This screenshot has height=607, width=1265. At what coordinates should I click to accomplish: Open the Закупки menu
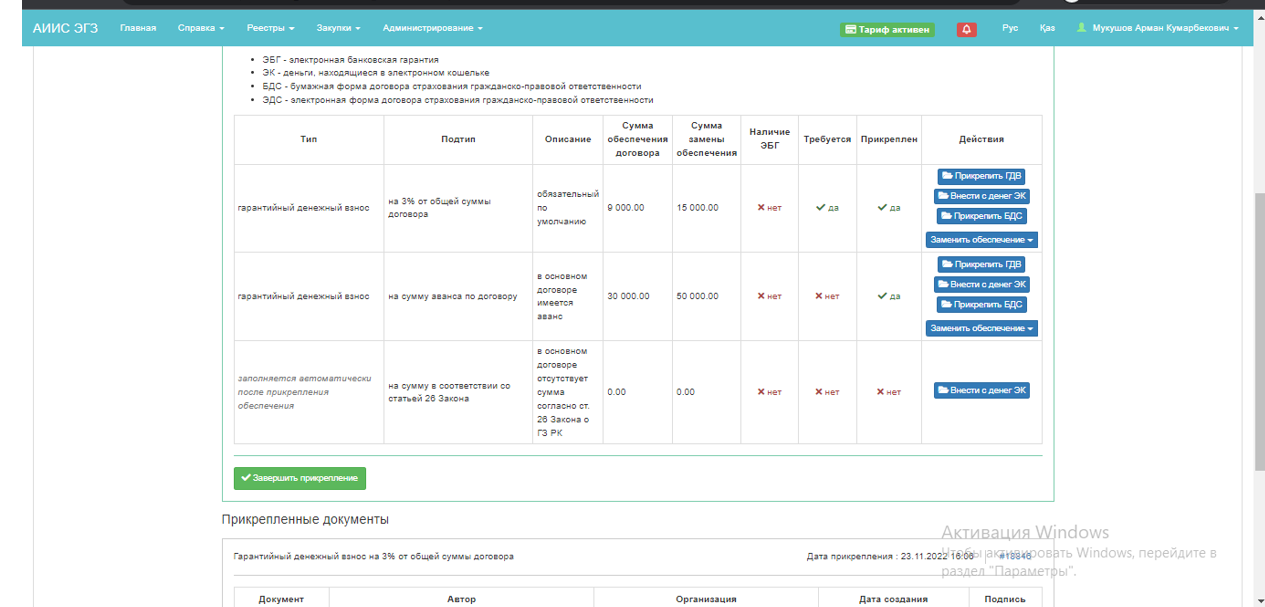tap(338, 28)
